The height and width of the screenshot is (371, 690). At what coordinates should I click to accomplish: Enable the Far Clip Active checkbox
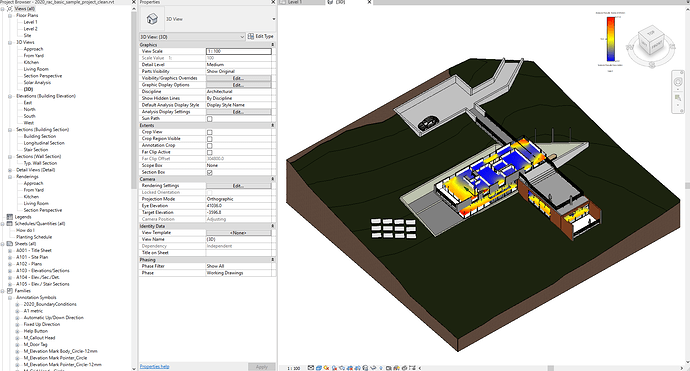tap(209, 152)
